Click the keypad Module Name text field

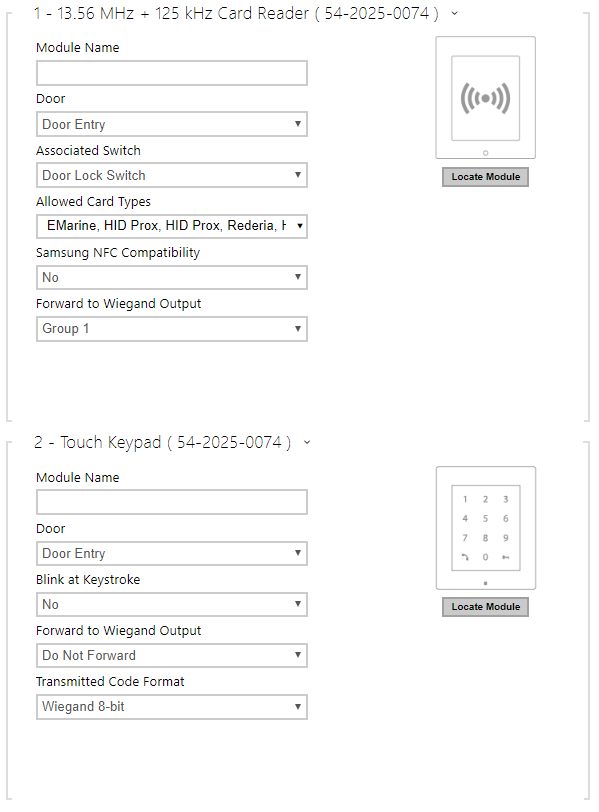(171, 502)
